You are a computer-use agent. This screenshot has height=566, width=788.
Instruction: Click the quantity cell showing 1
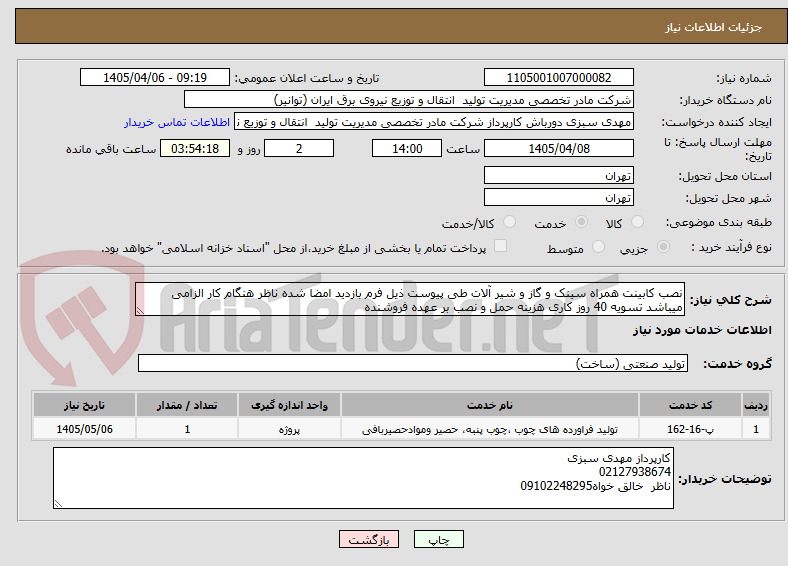coord(187,429)
